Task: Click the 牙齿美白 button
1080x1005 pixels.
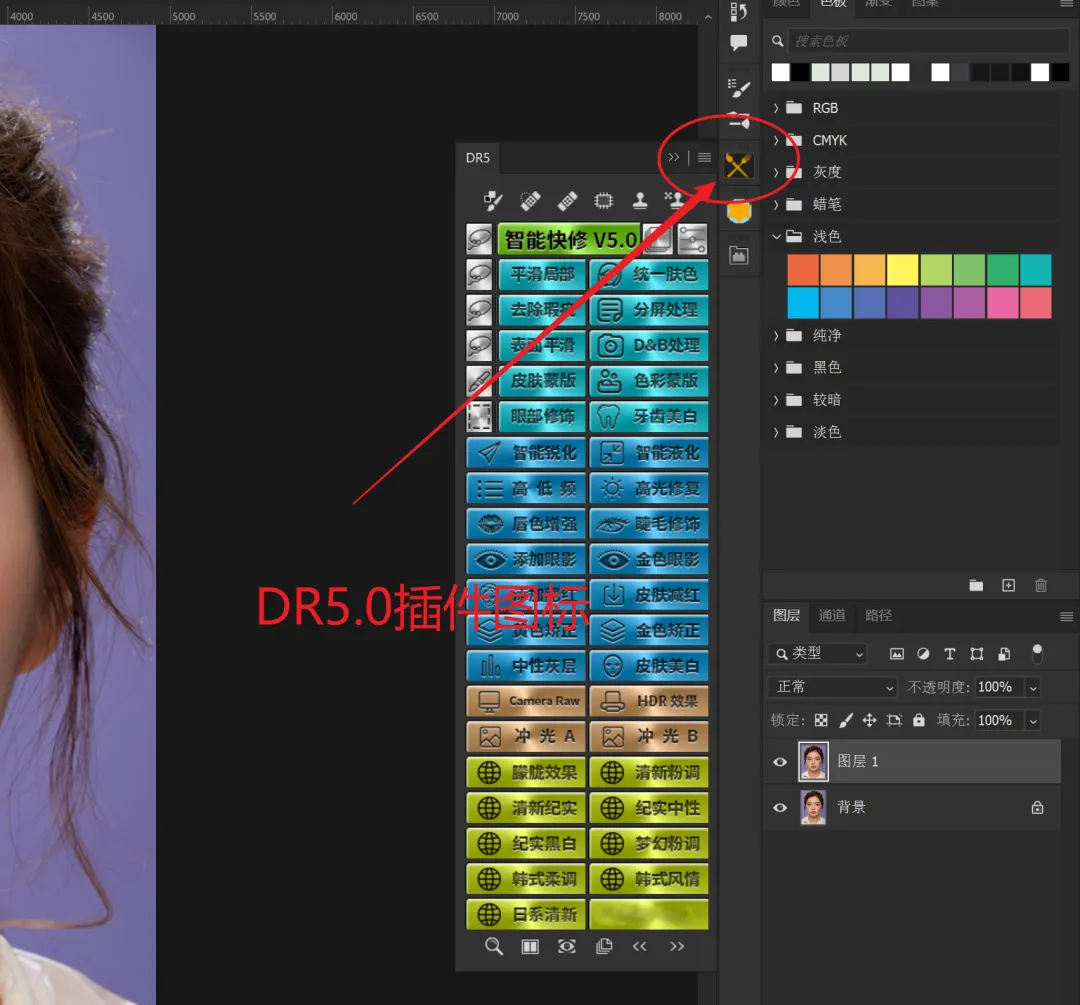Action: click(x=649, y=417)
